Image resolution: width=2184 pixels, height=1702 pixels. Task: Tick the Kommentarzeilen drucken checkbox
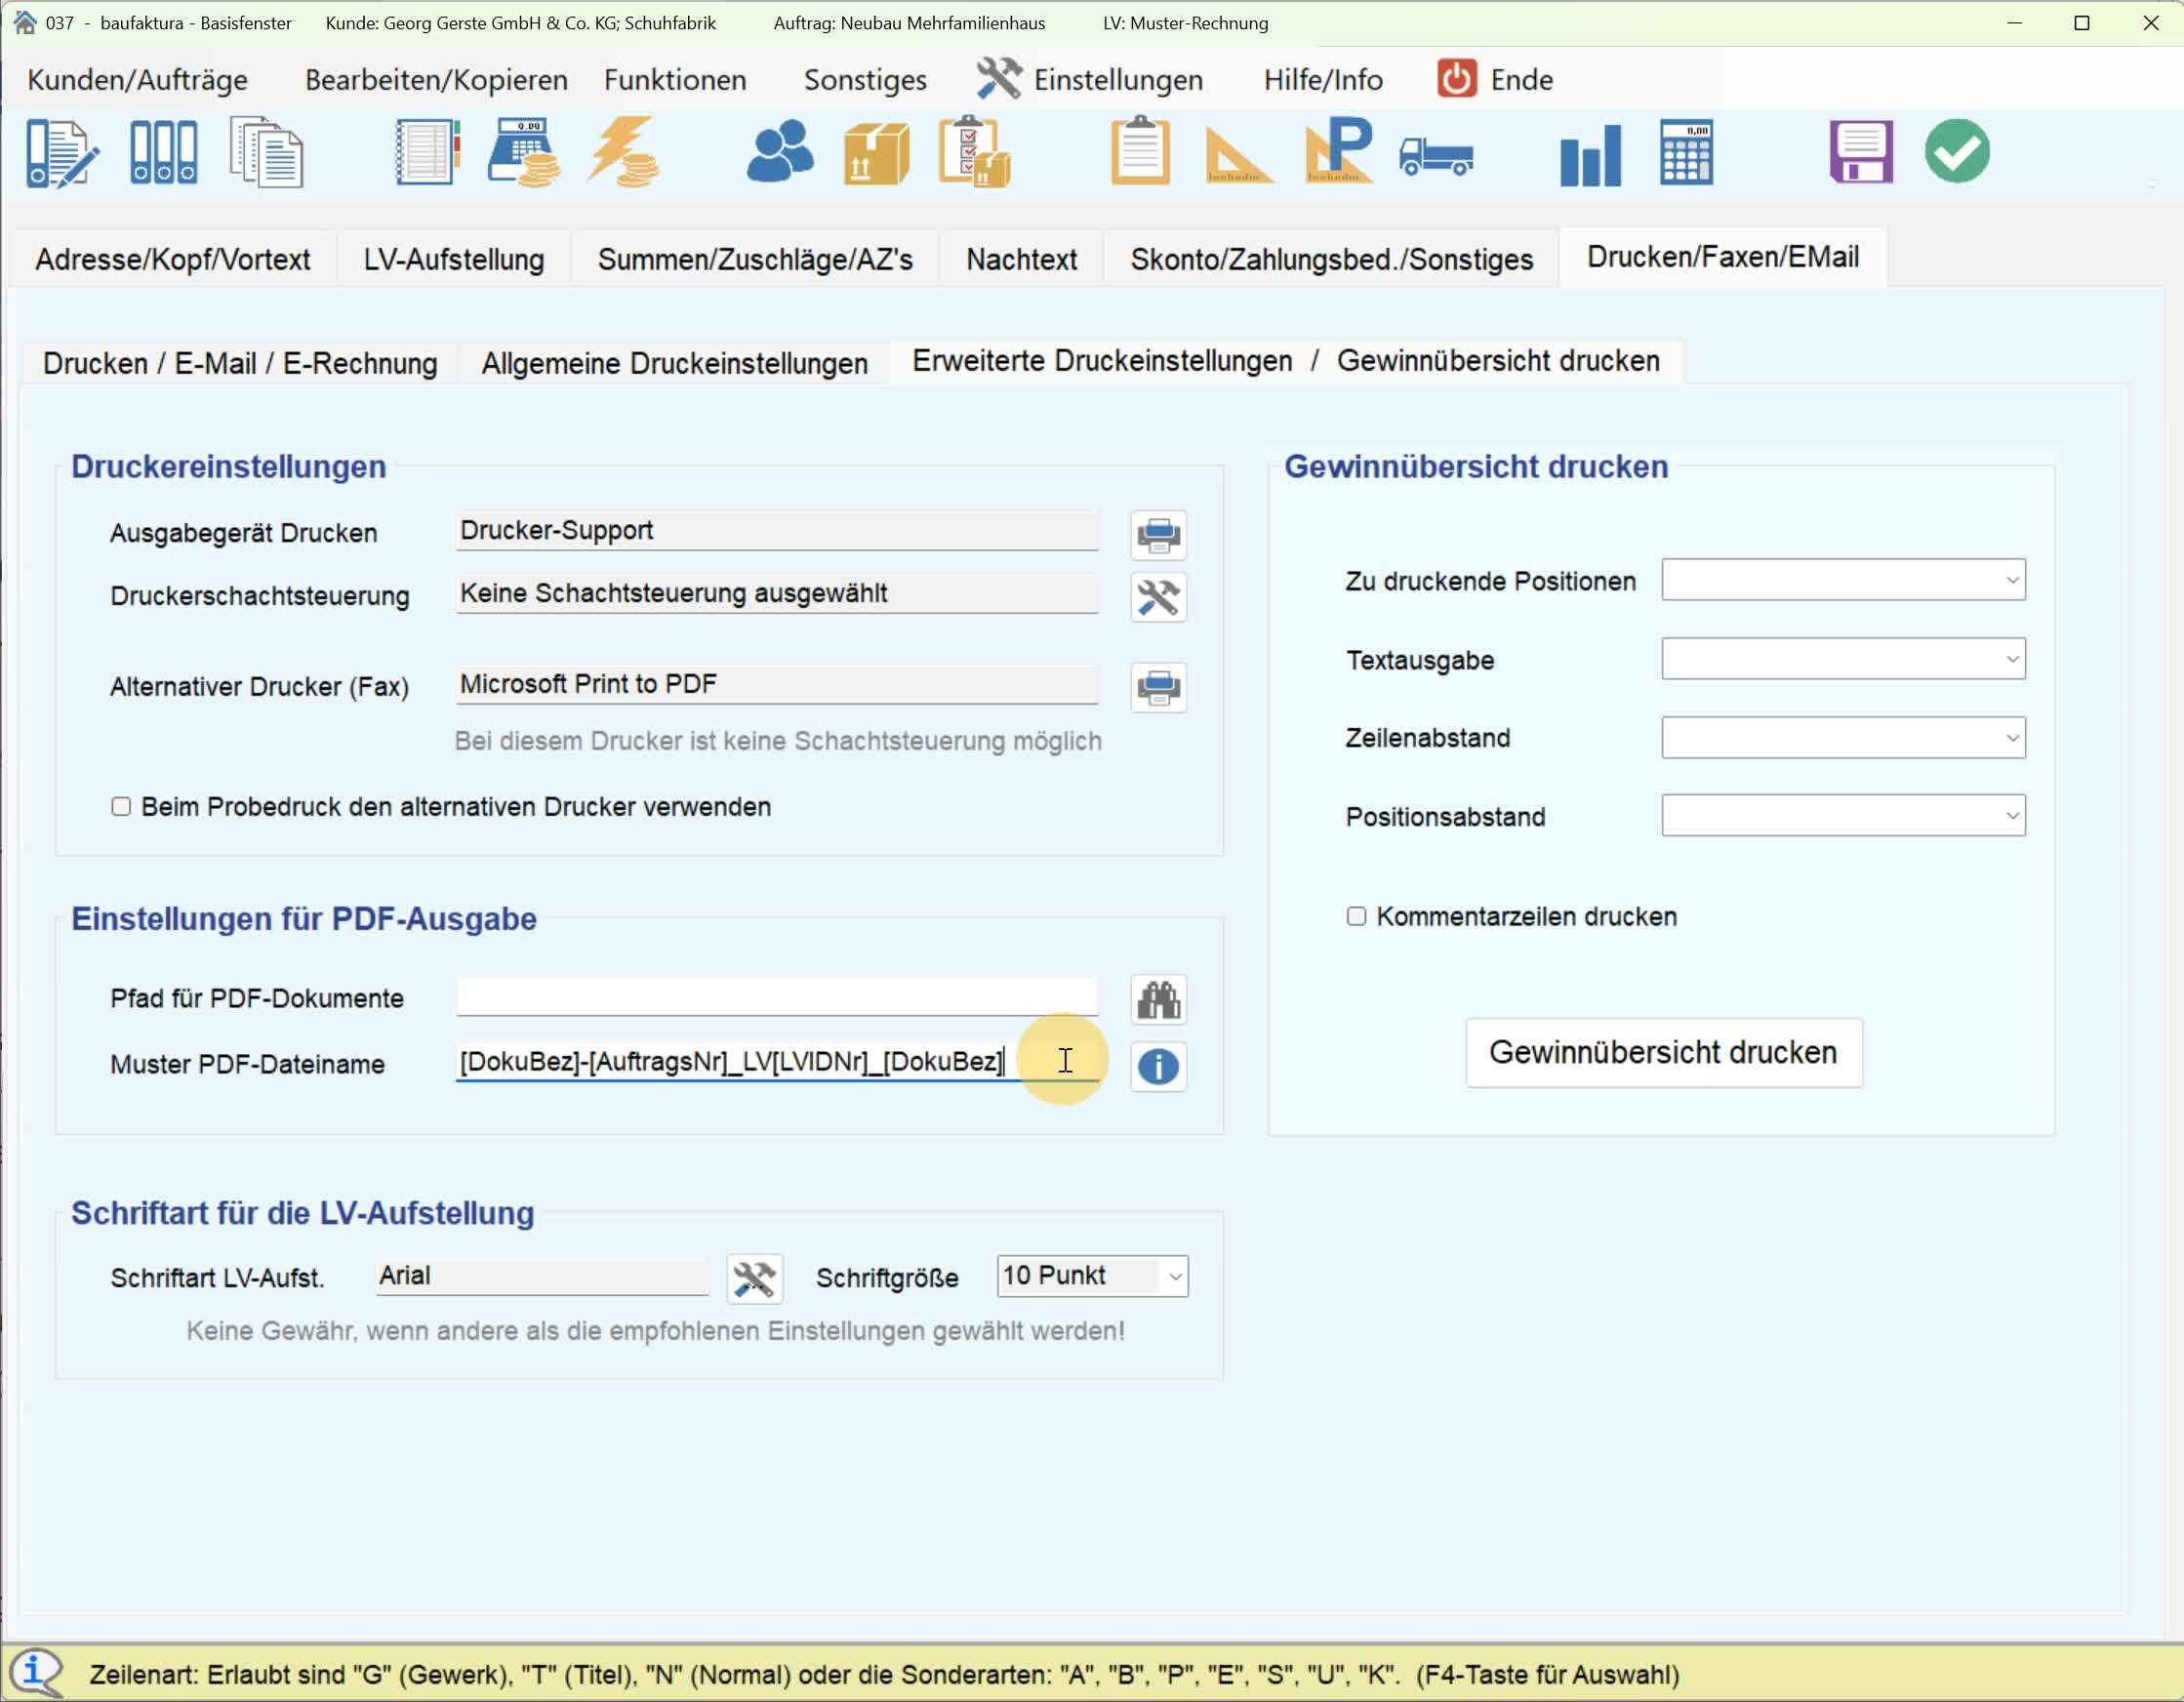(1356, 916)
